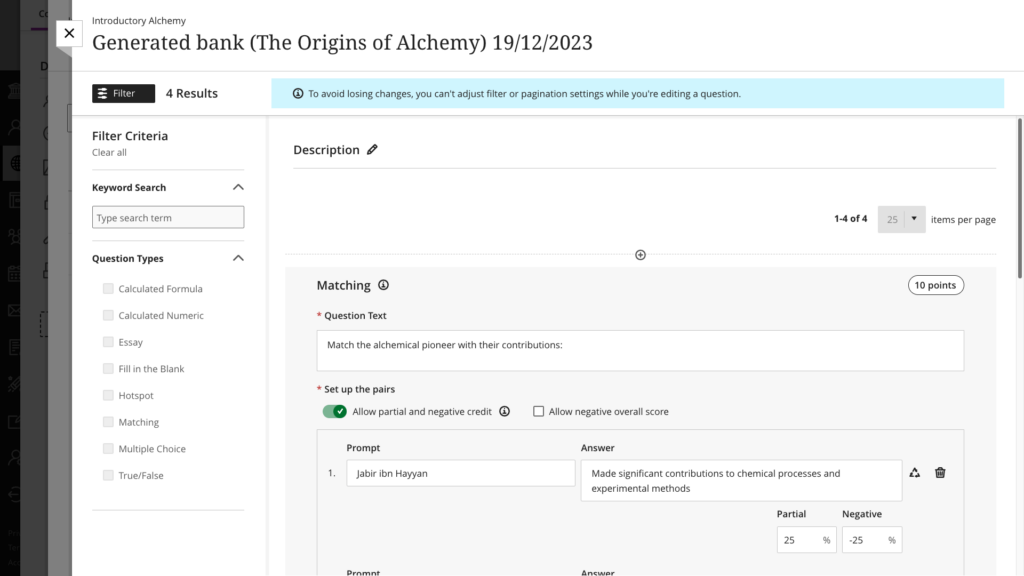Click the add question plus icon
The image size is (1024, 576).
[641, 255]
